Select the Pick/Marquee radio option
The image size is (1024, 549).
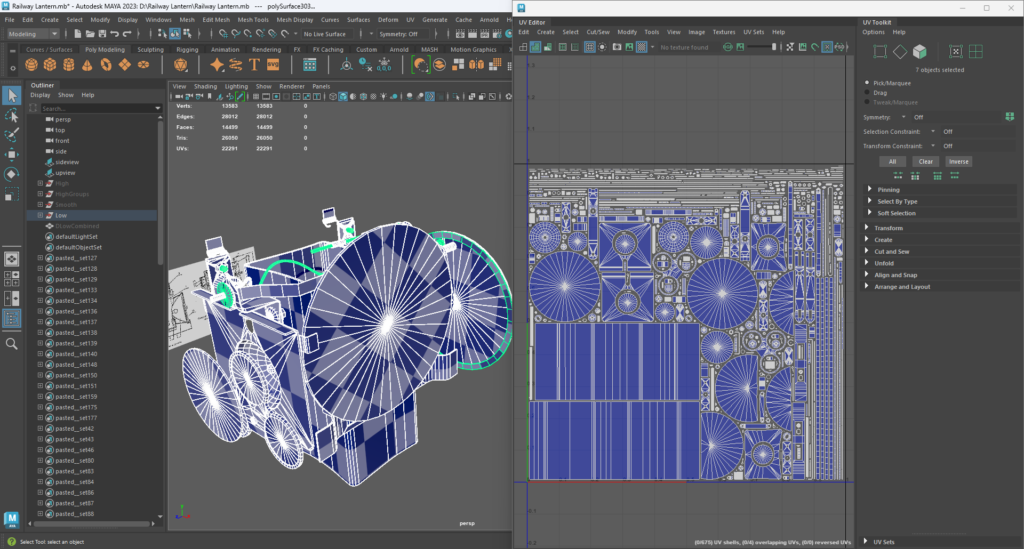click(867, 82)
